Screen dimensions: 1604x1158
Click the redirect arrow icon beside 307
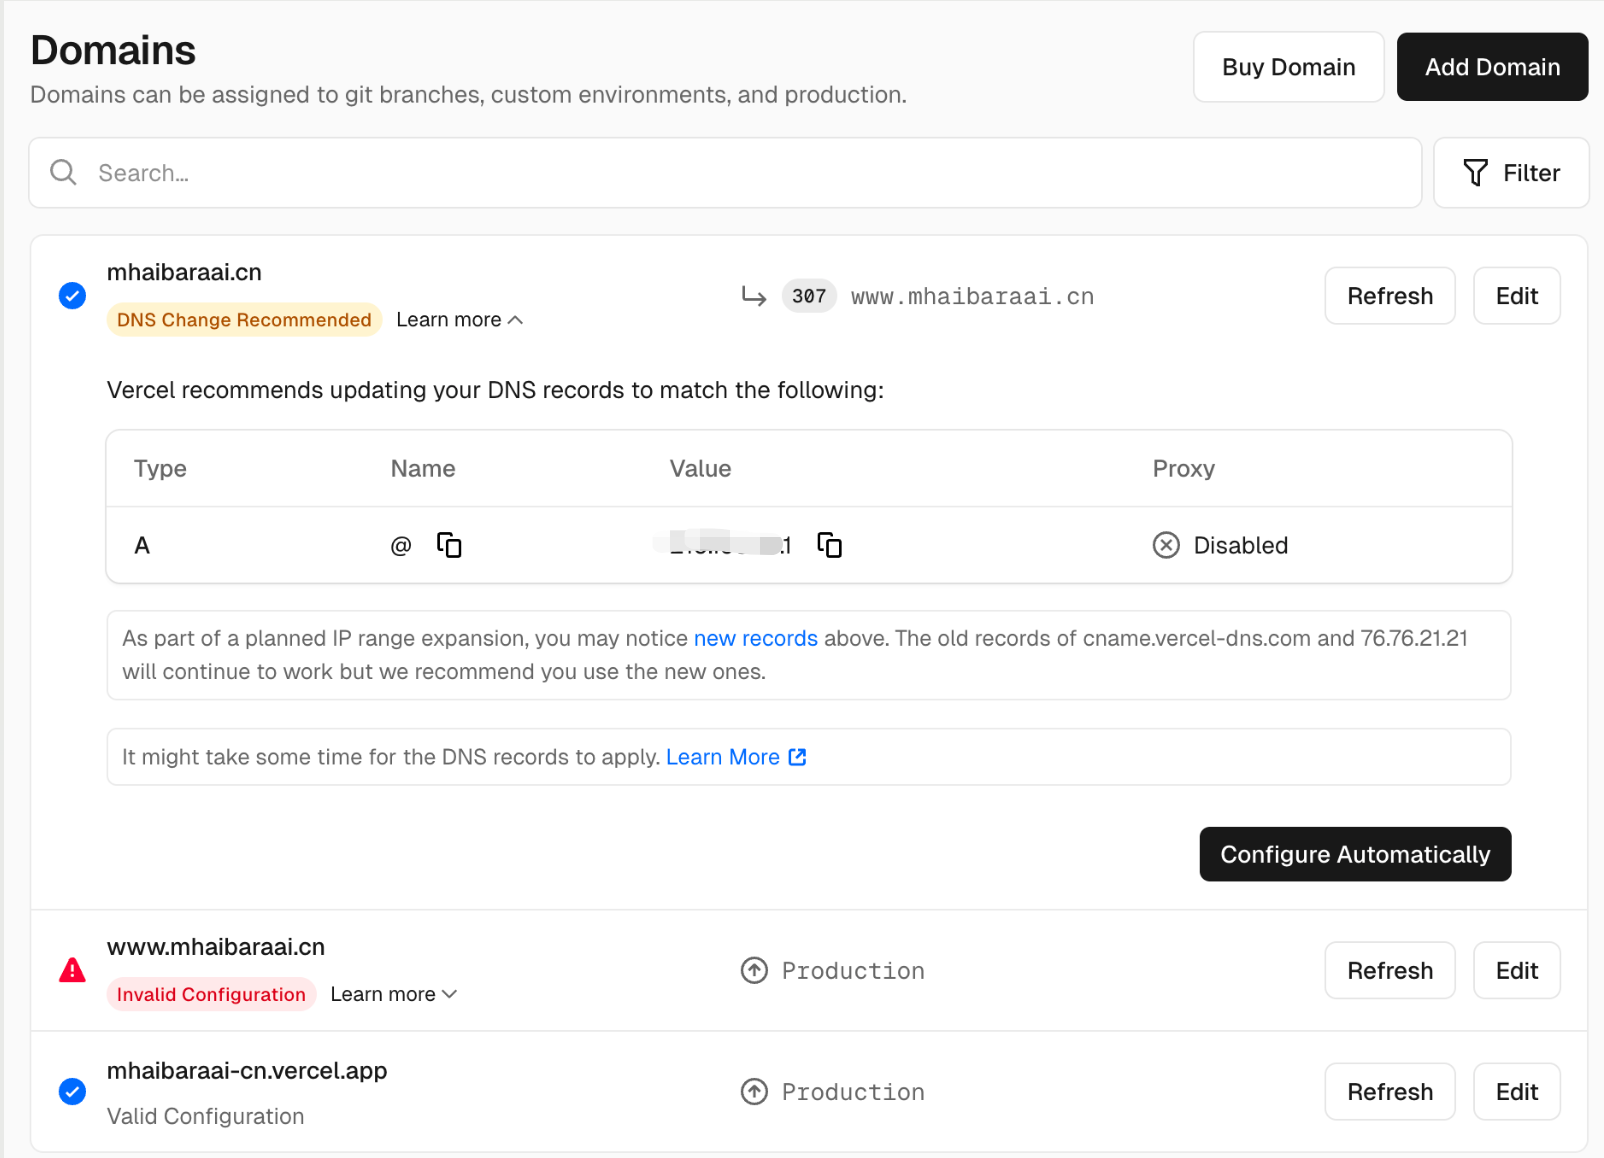click(753, 296)
